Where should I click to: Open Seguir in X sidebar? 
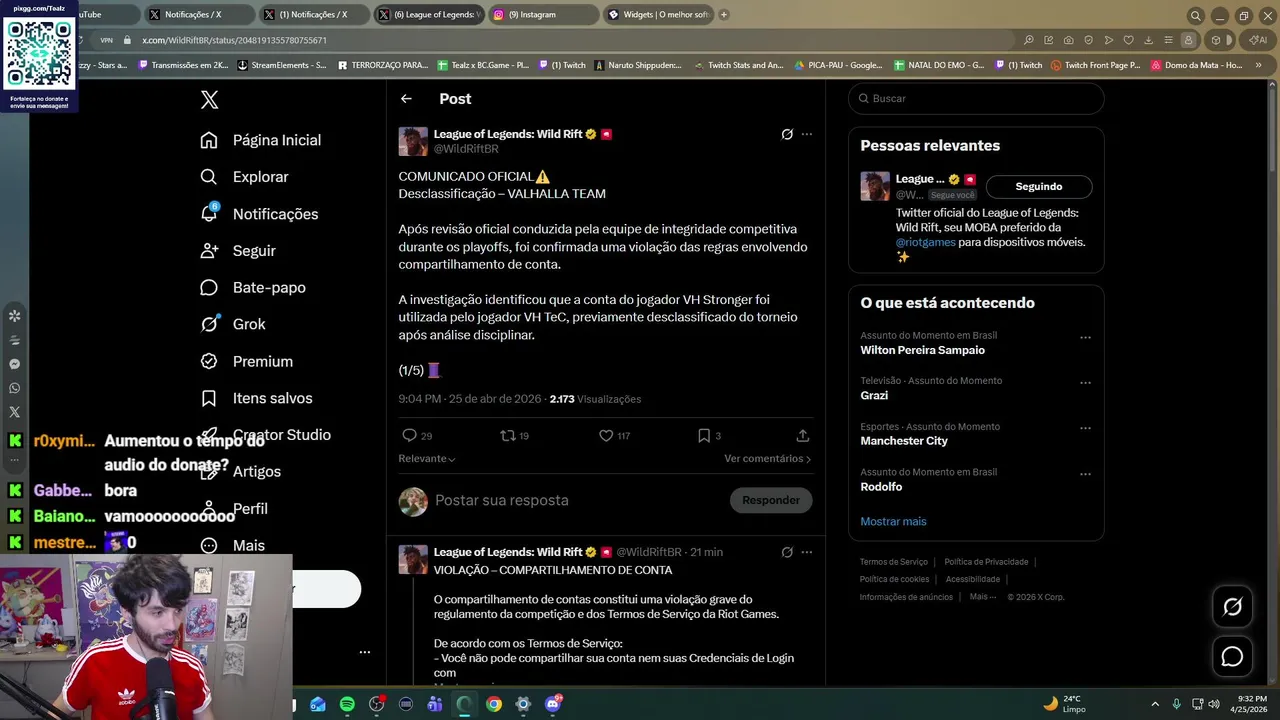click(237, 251)
